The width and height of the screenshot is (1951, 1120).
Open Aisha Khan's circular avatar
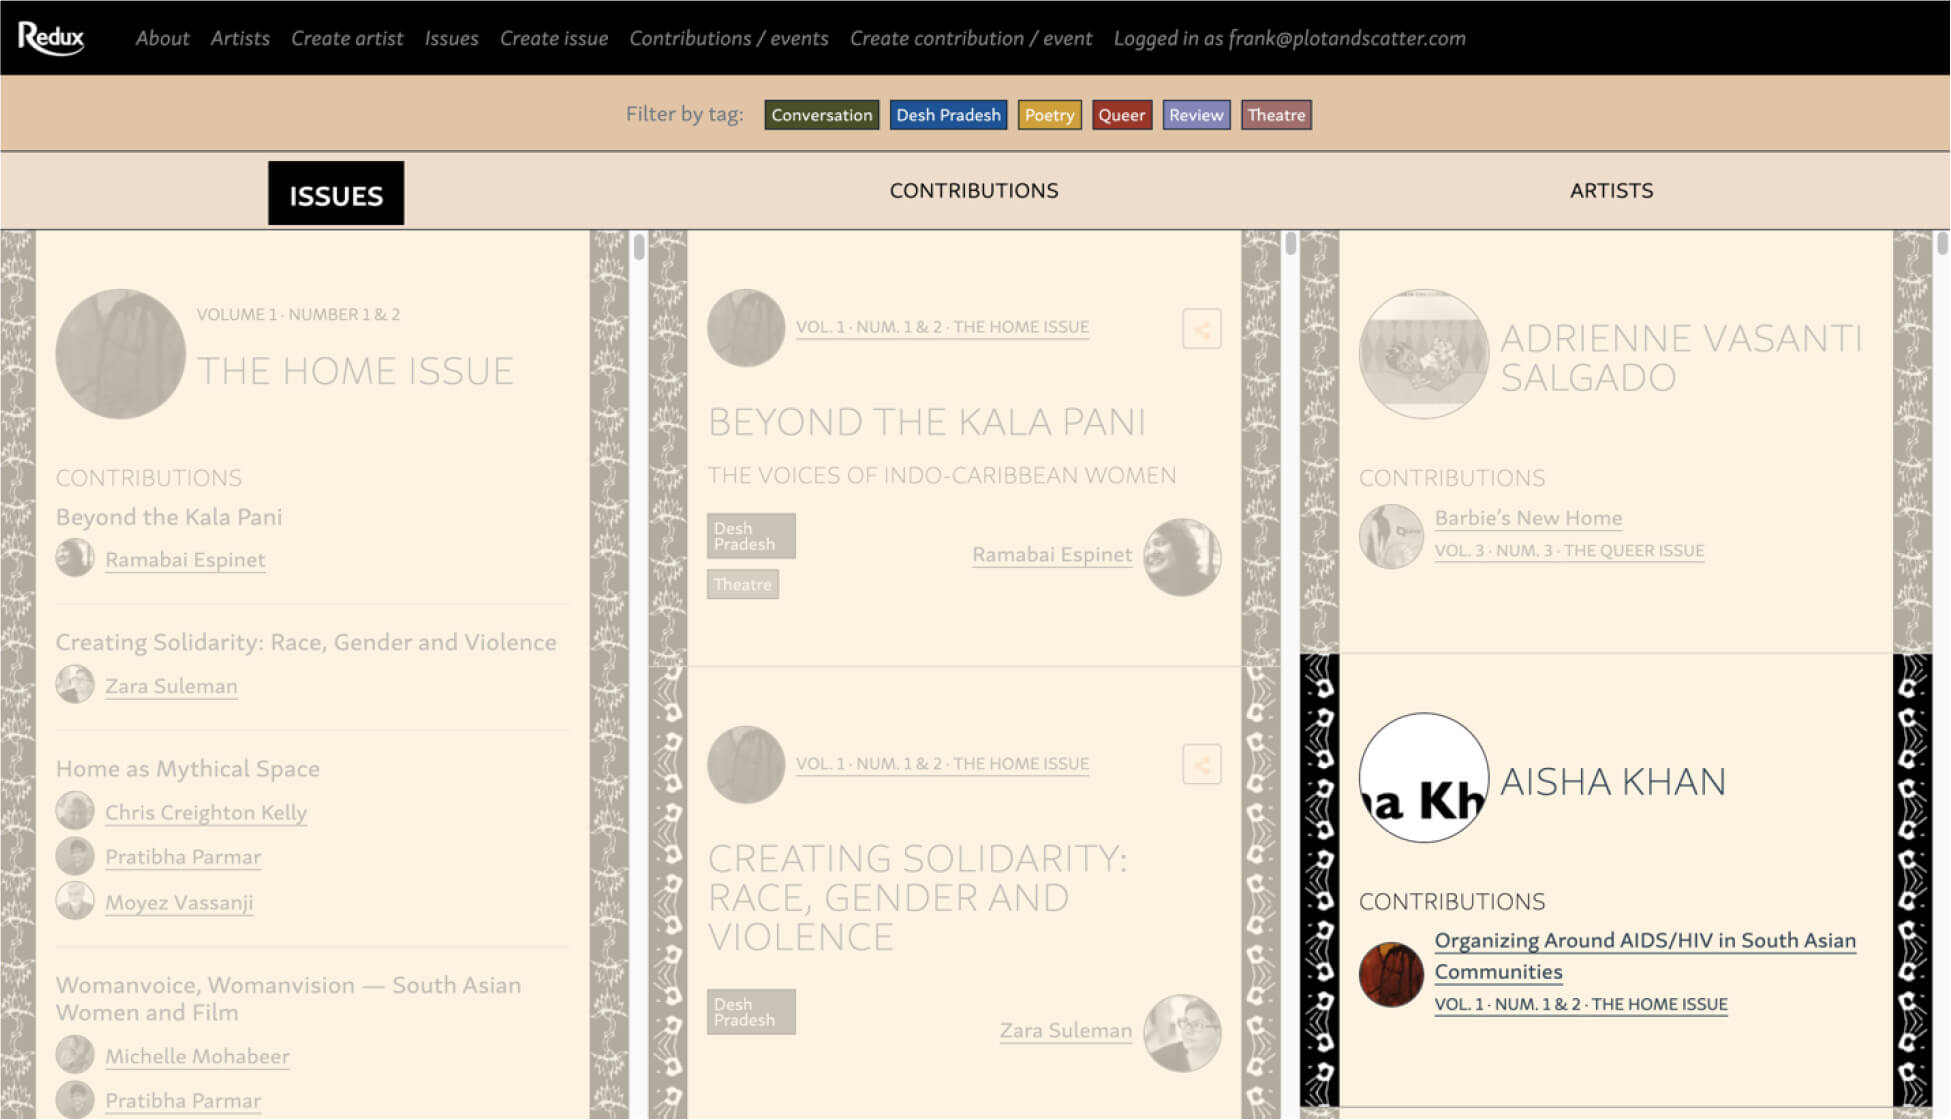click(1423, 778)
